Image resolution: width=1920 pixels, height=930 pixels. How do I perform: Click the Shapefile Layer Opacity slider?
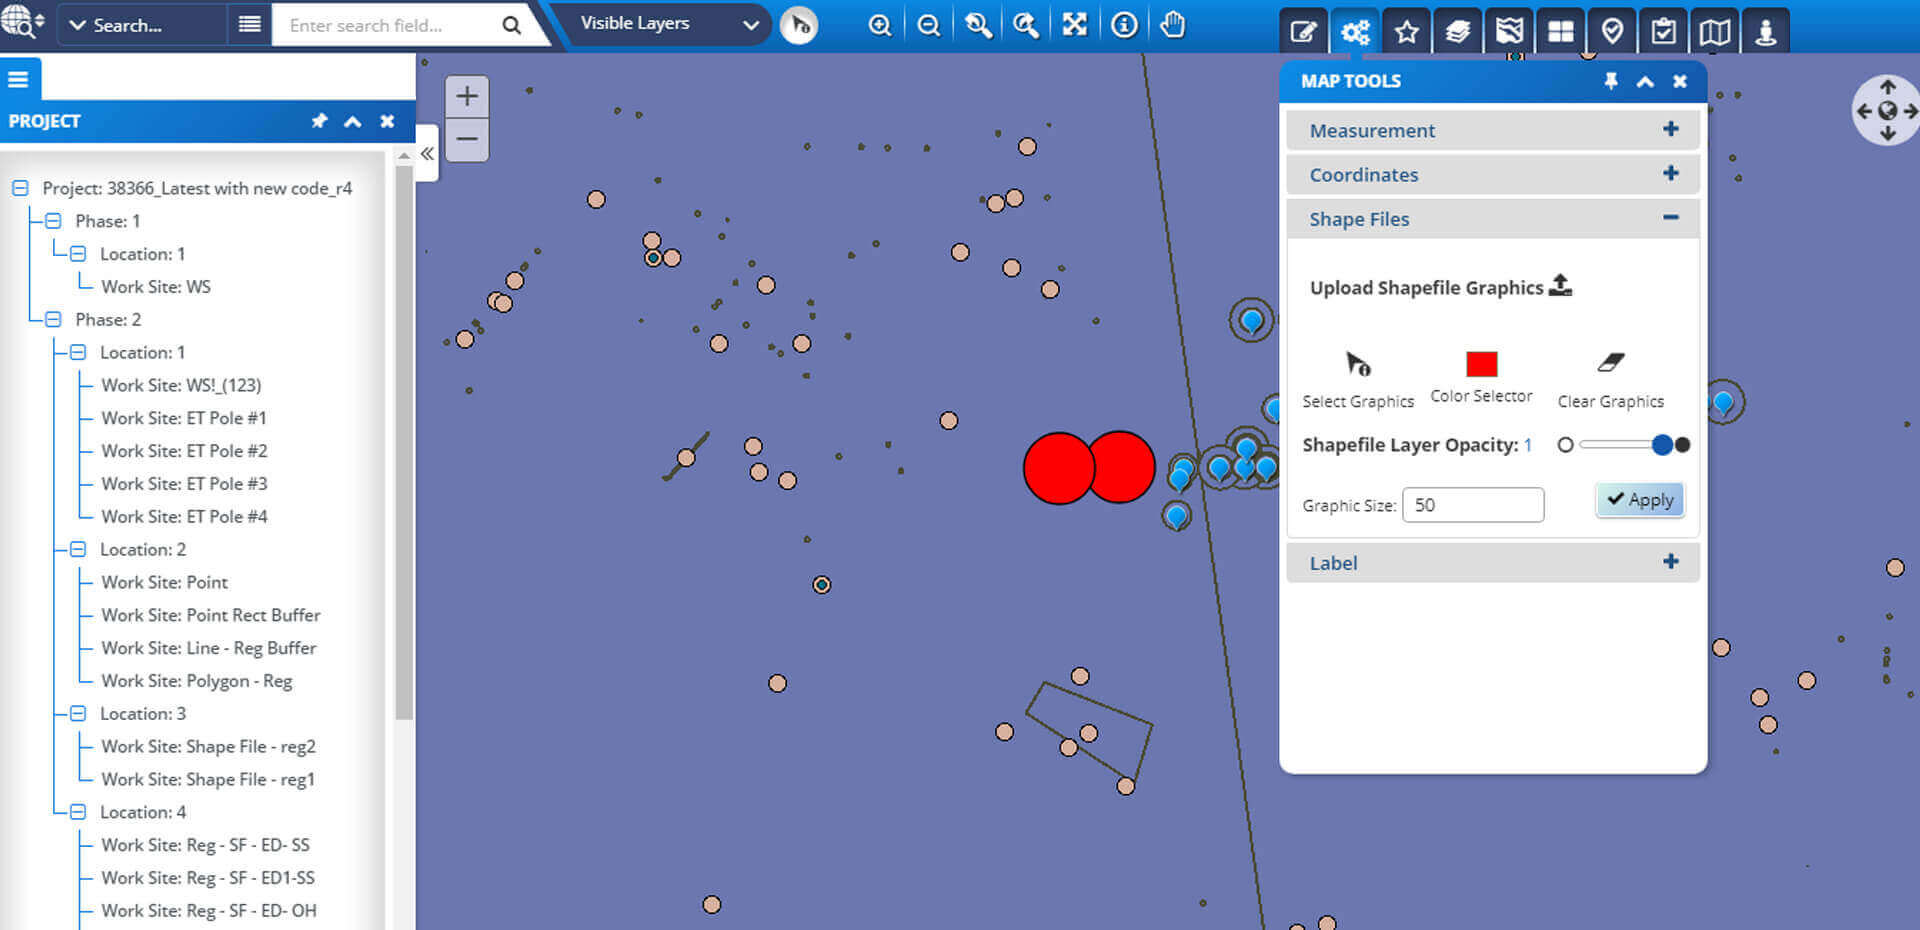pyautogui.click(x=1625, y=445)
